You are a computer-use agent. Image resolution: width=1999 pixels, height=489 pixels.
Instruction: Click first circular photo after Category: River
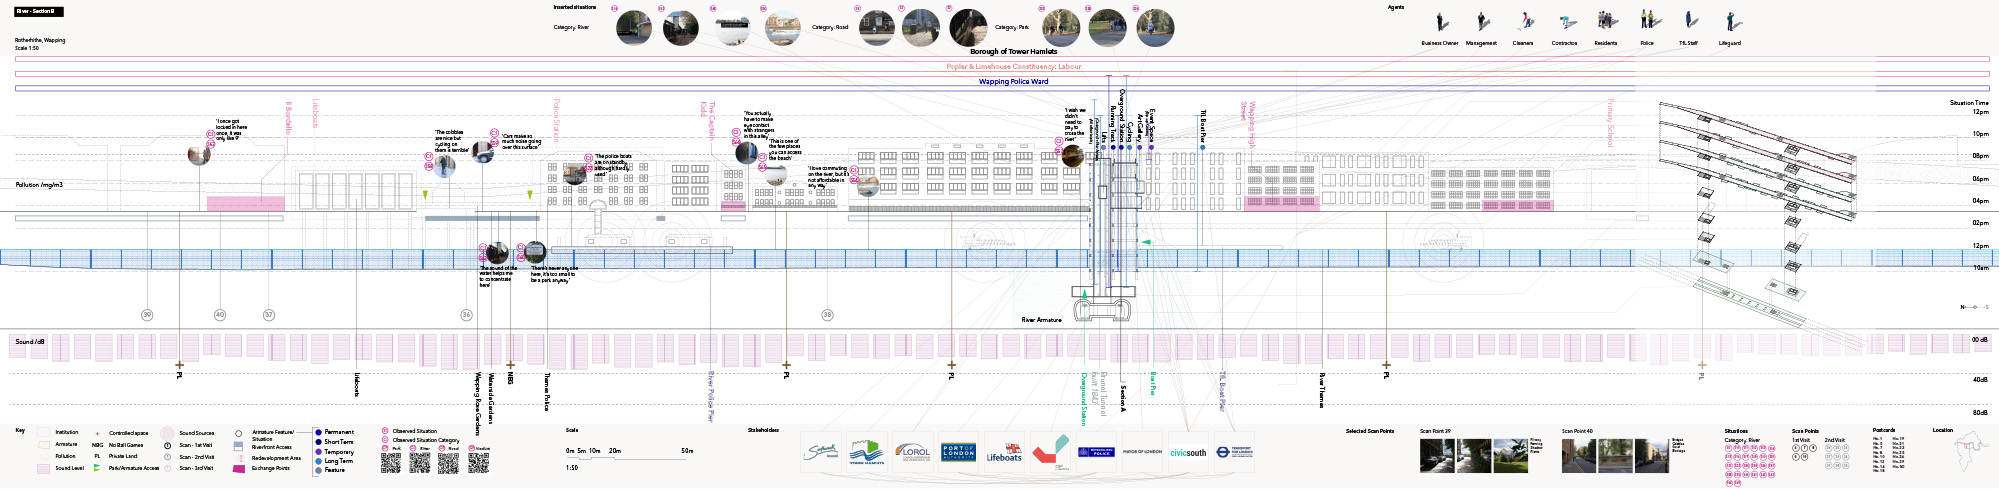click(x=633, y=28)
